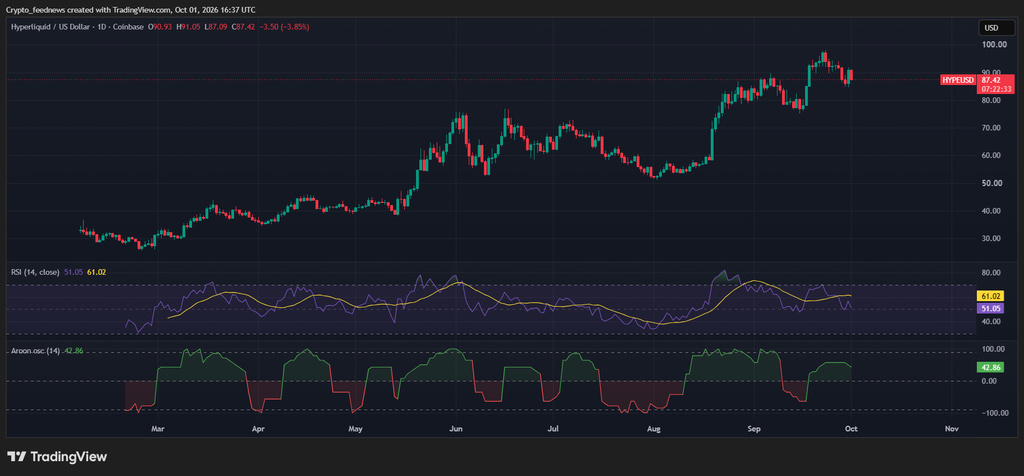This screenshot has height=476, width=1024.
Task: Click the yellow 61.02 RSI value tag
Action: (989, 297)
